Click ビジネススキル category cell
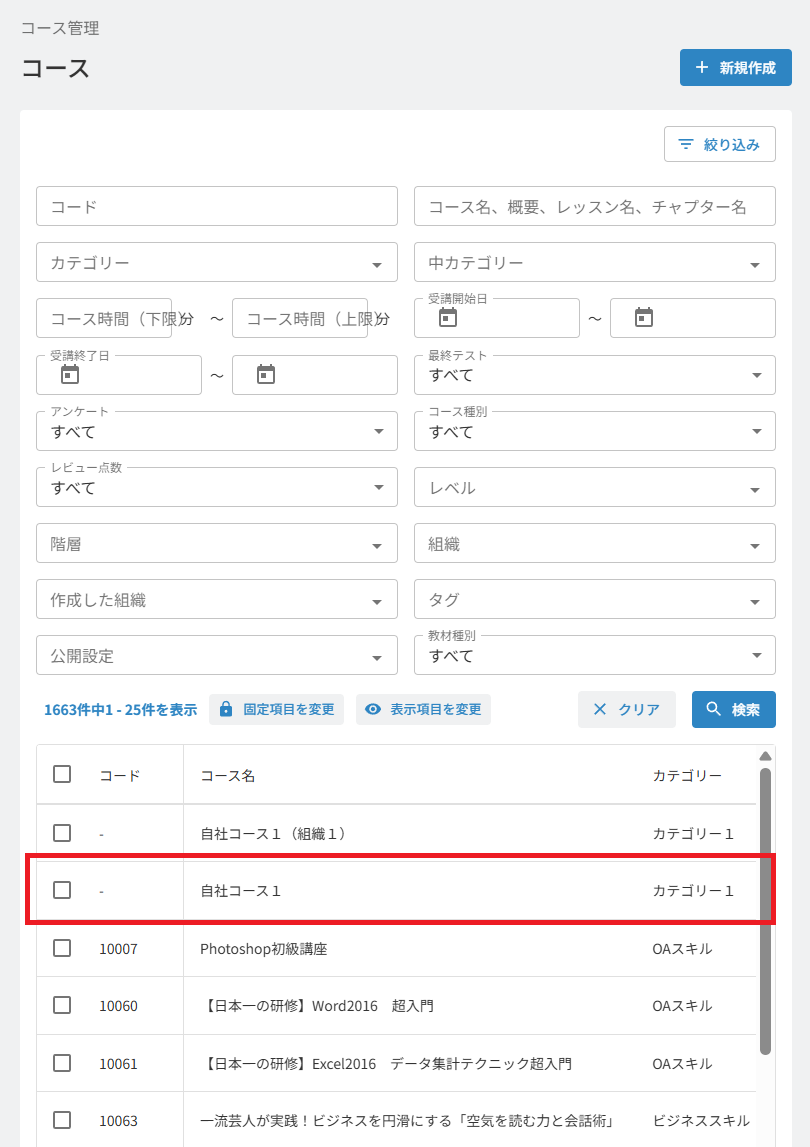The width and height of the screenshot is (810, 1147). tap(701, 1121)
